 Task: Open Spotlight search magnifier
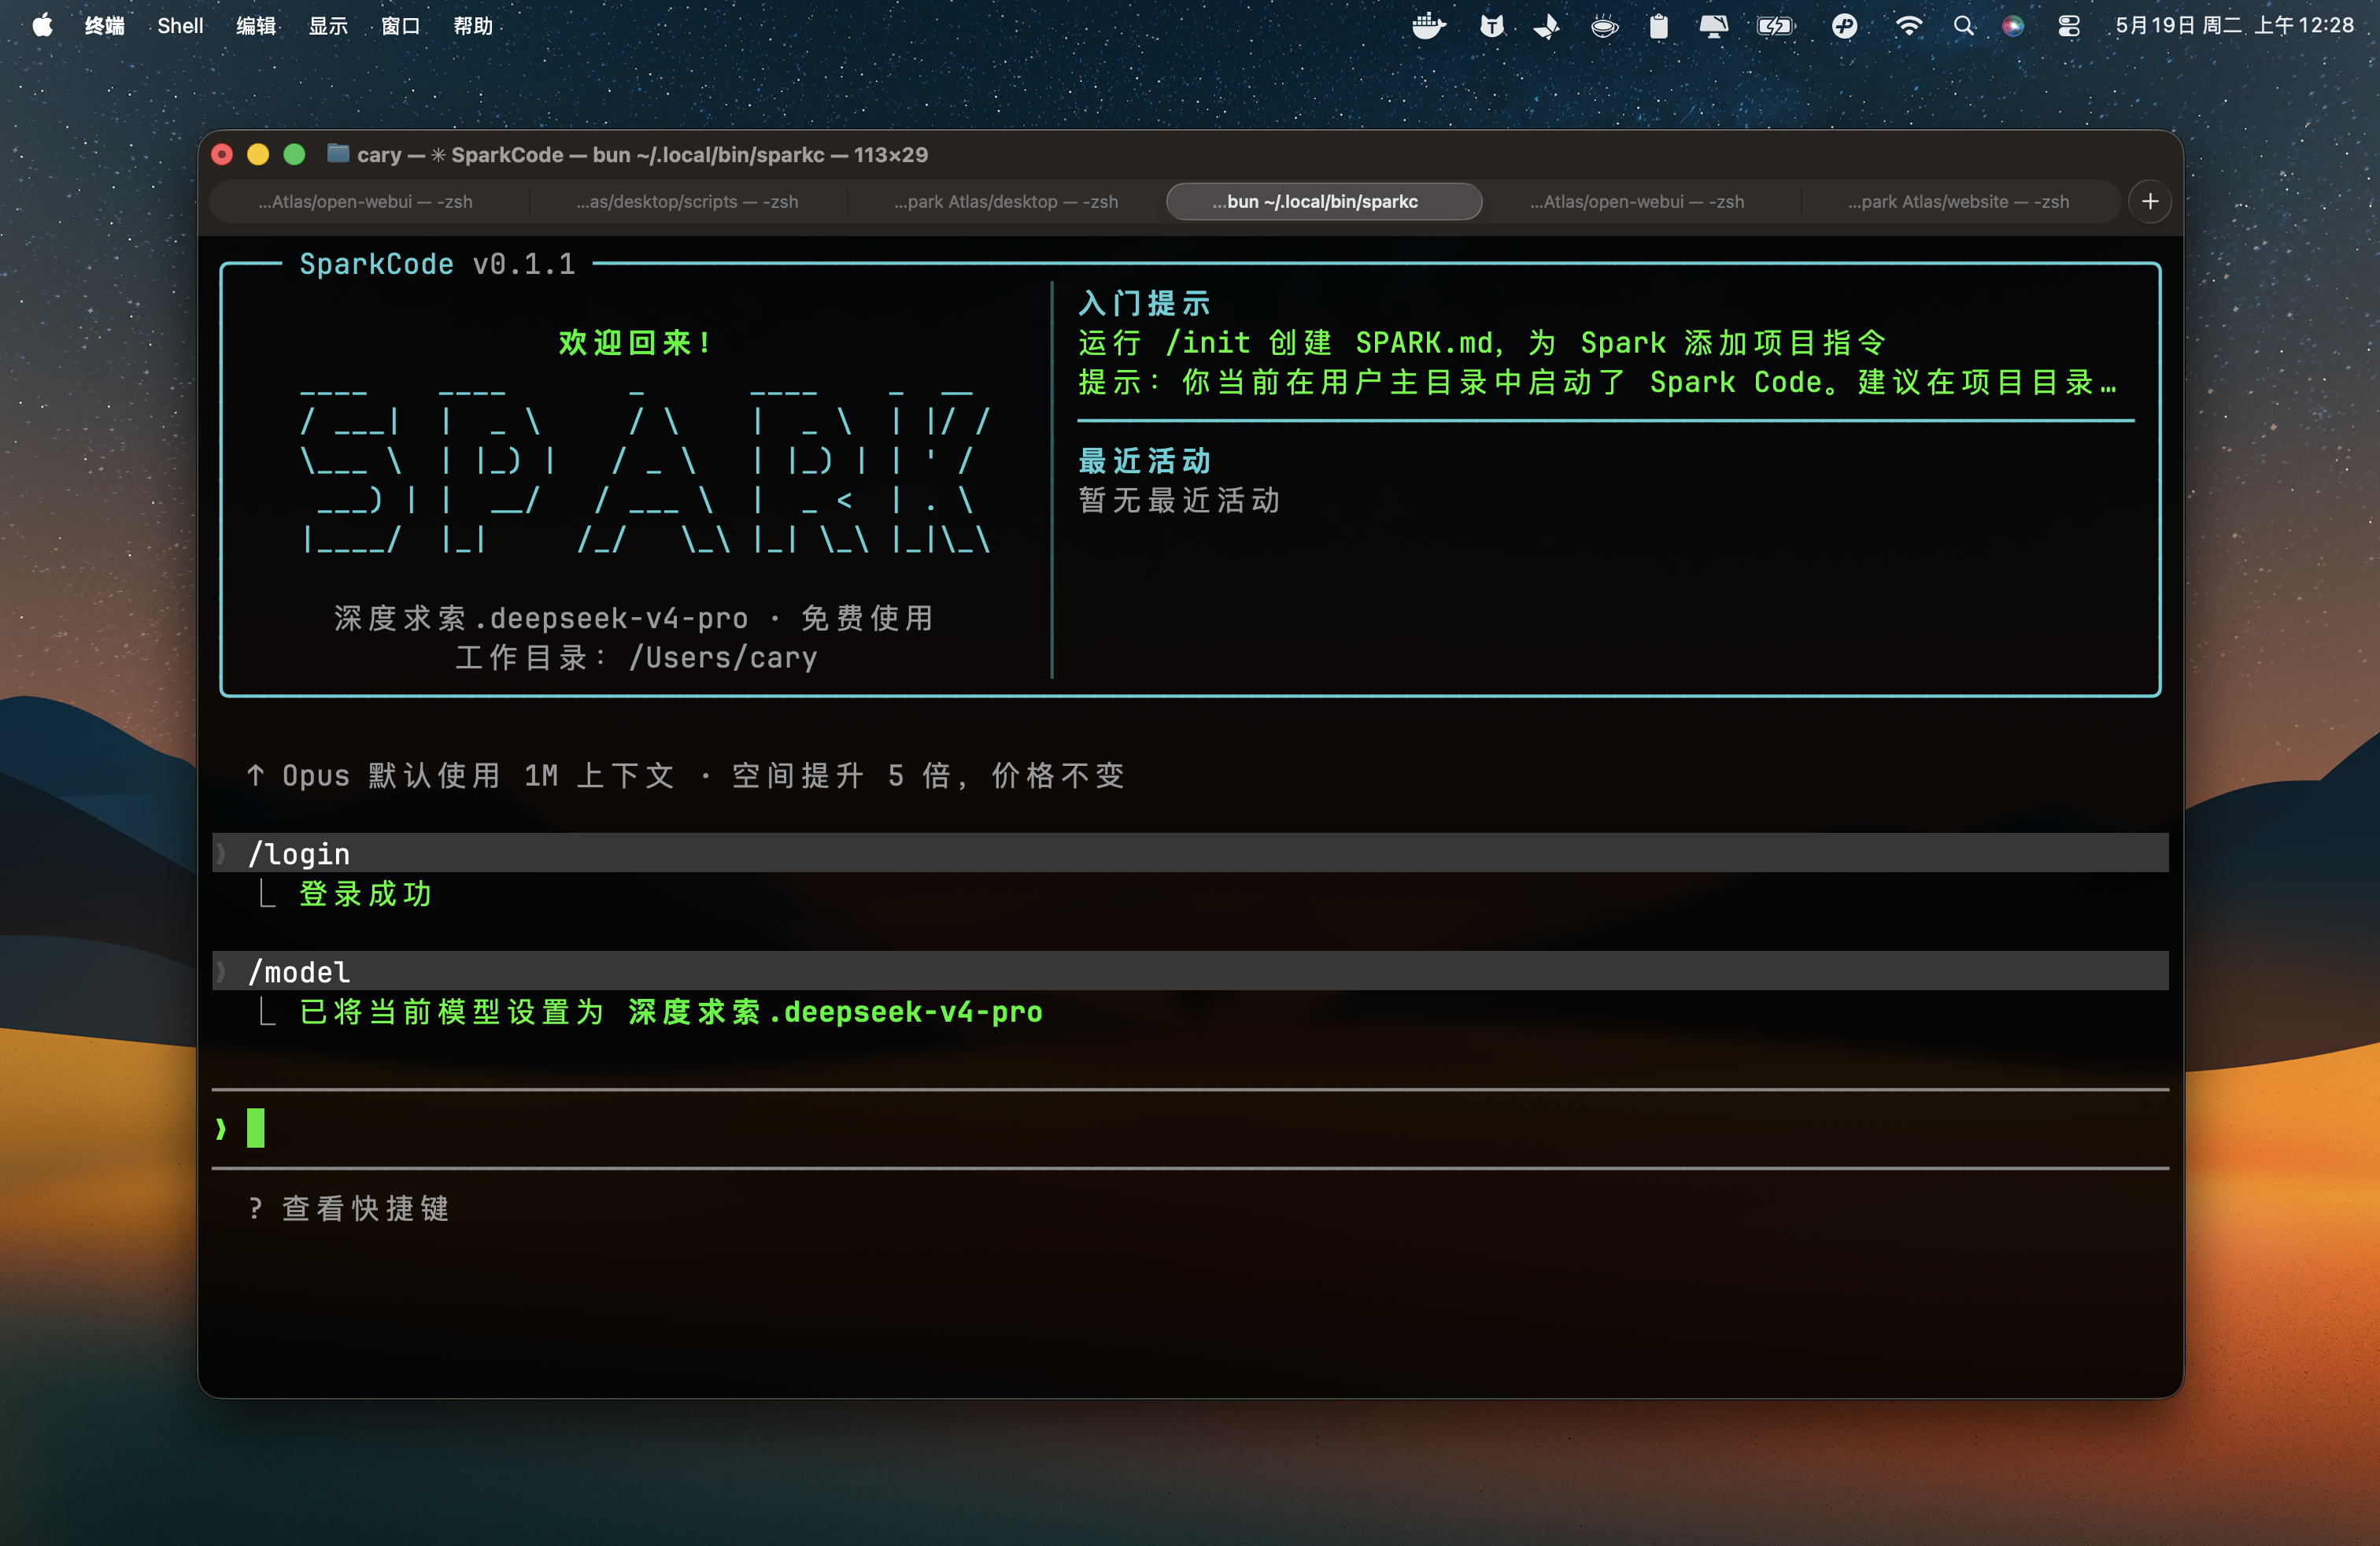(1964, 26)
